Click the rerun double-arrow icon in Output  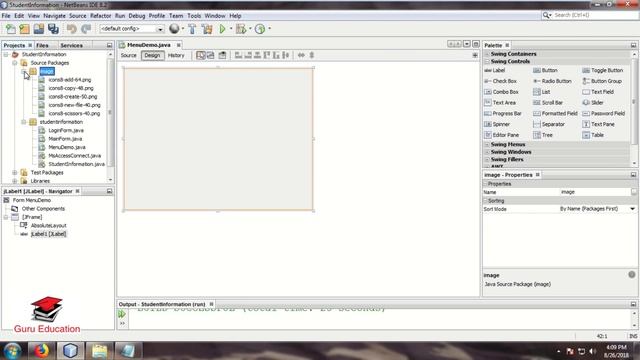click(x=122, y=314)
